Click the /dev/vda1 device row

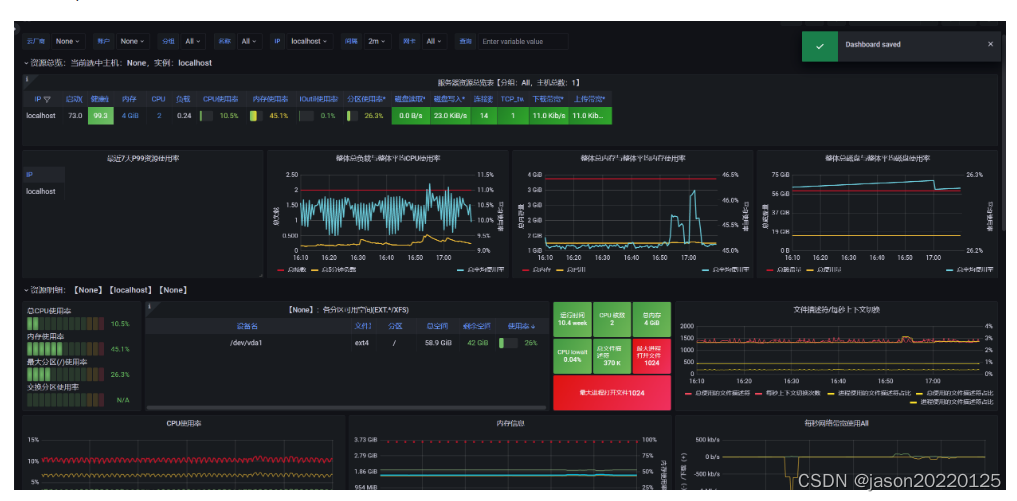[245, 342]
